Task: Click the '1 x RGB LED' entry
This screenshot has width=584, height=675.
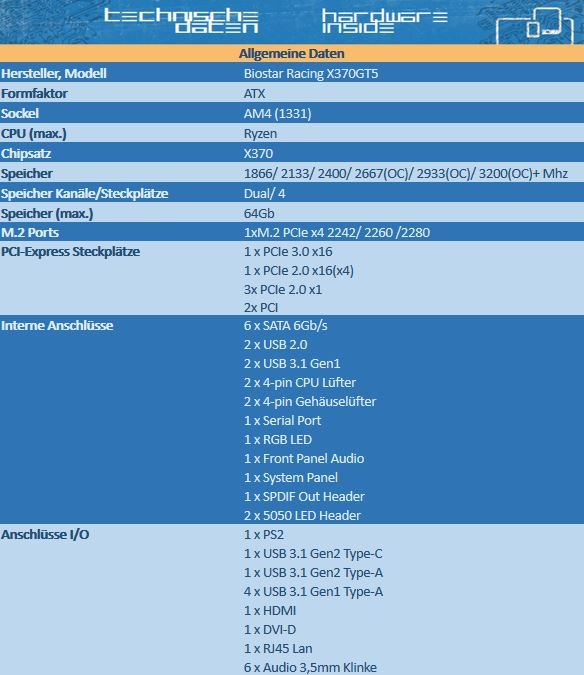Action: click(278, 440)
